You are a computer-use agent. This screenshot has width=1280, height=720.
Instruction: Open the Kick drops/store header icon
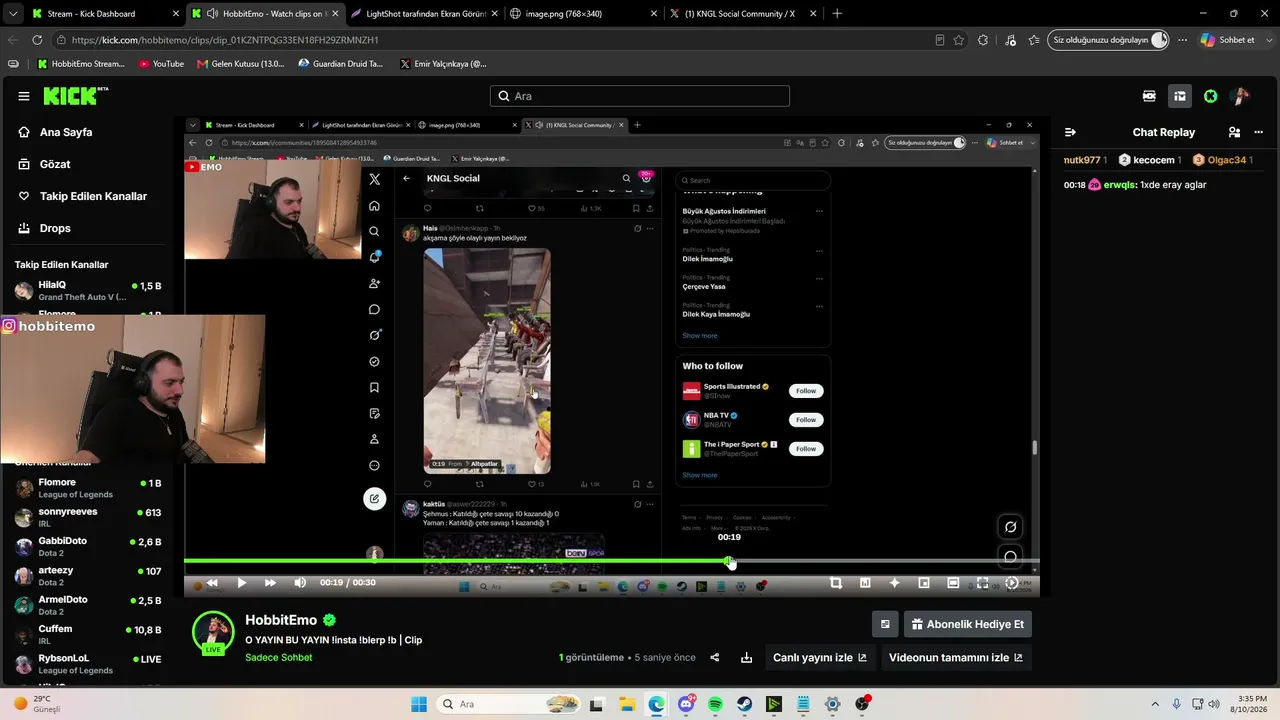(x=1149, y=96)
